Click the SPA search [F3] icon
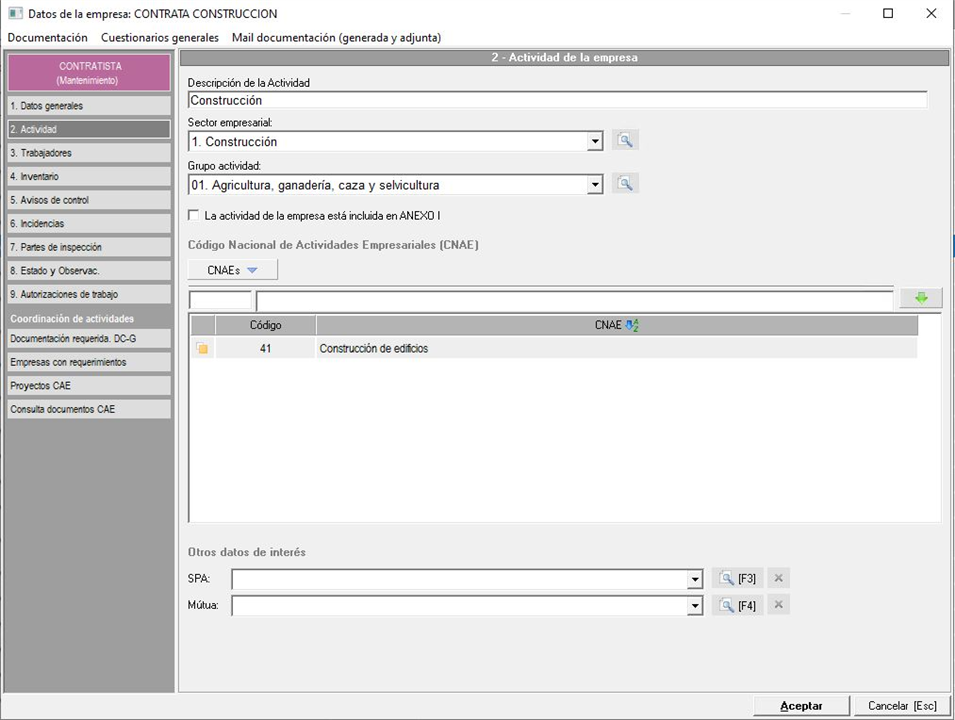 (x=737, y=578)
